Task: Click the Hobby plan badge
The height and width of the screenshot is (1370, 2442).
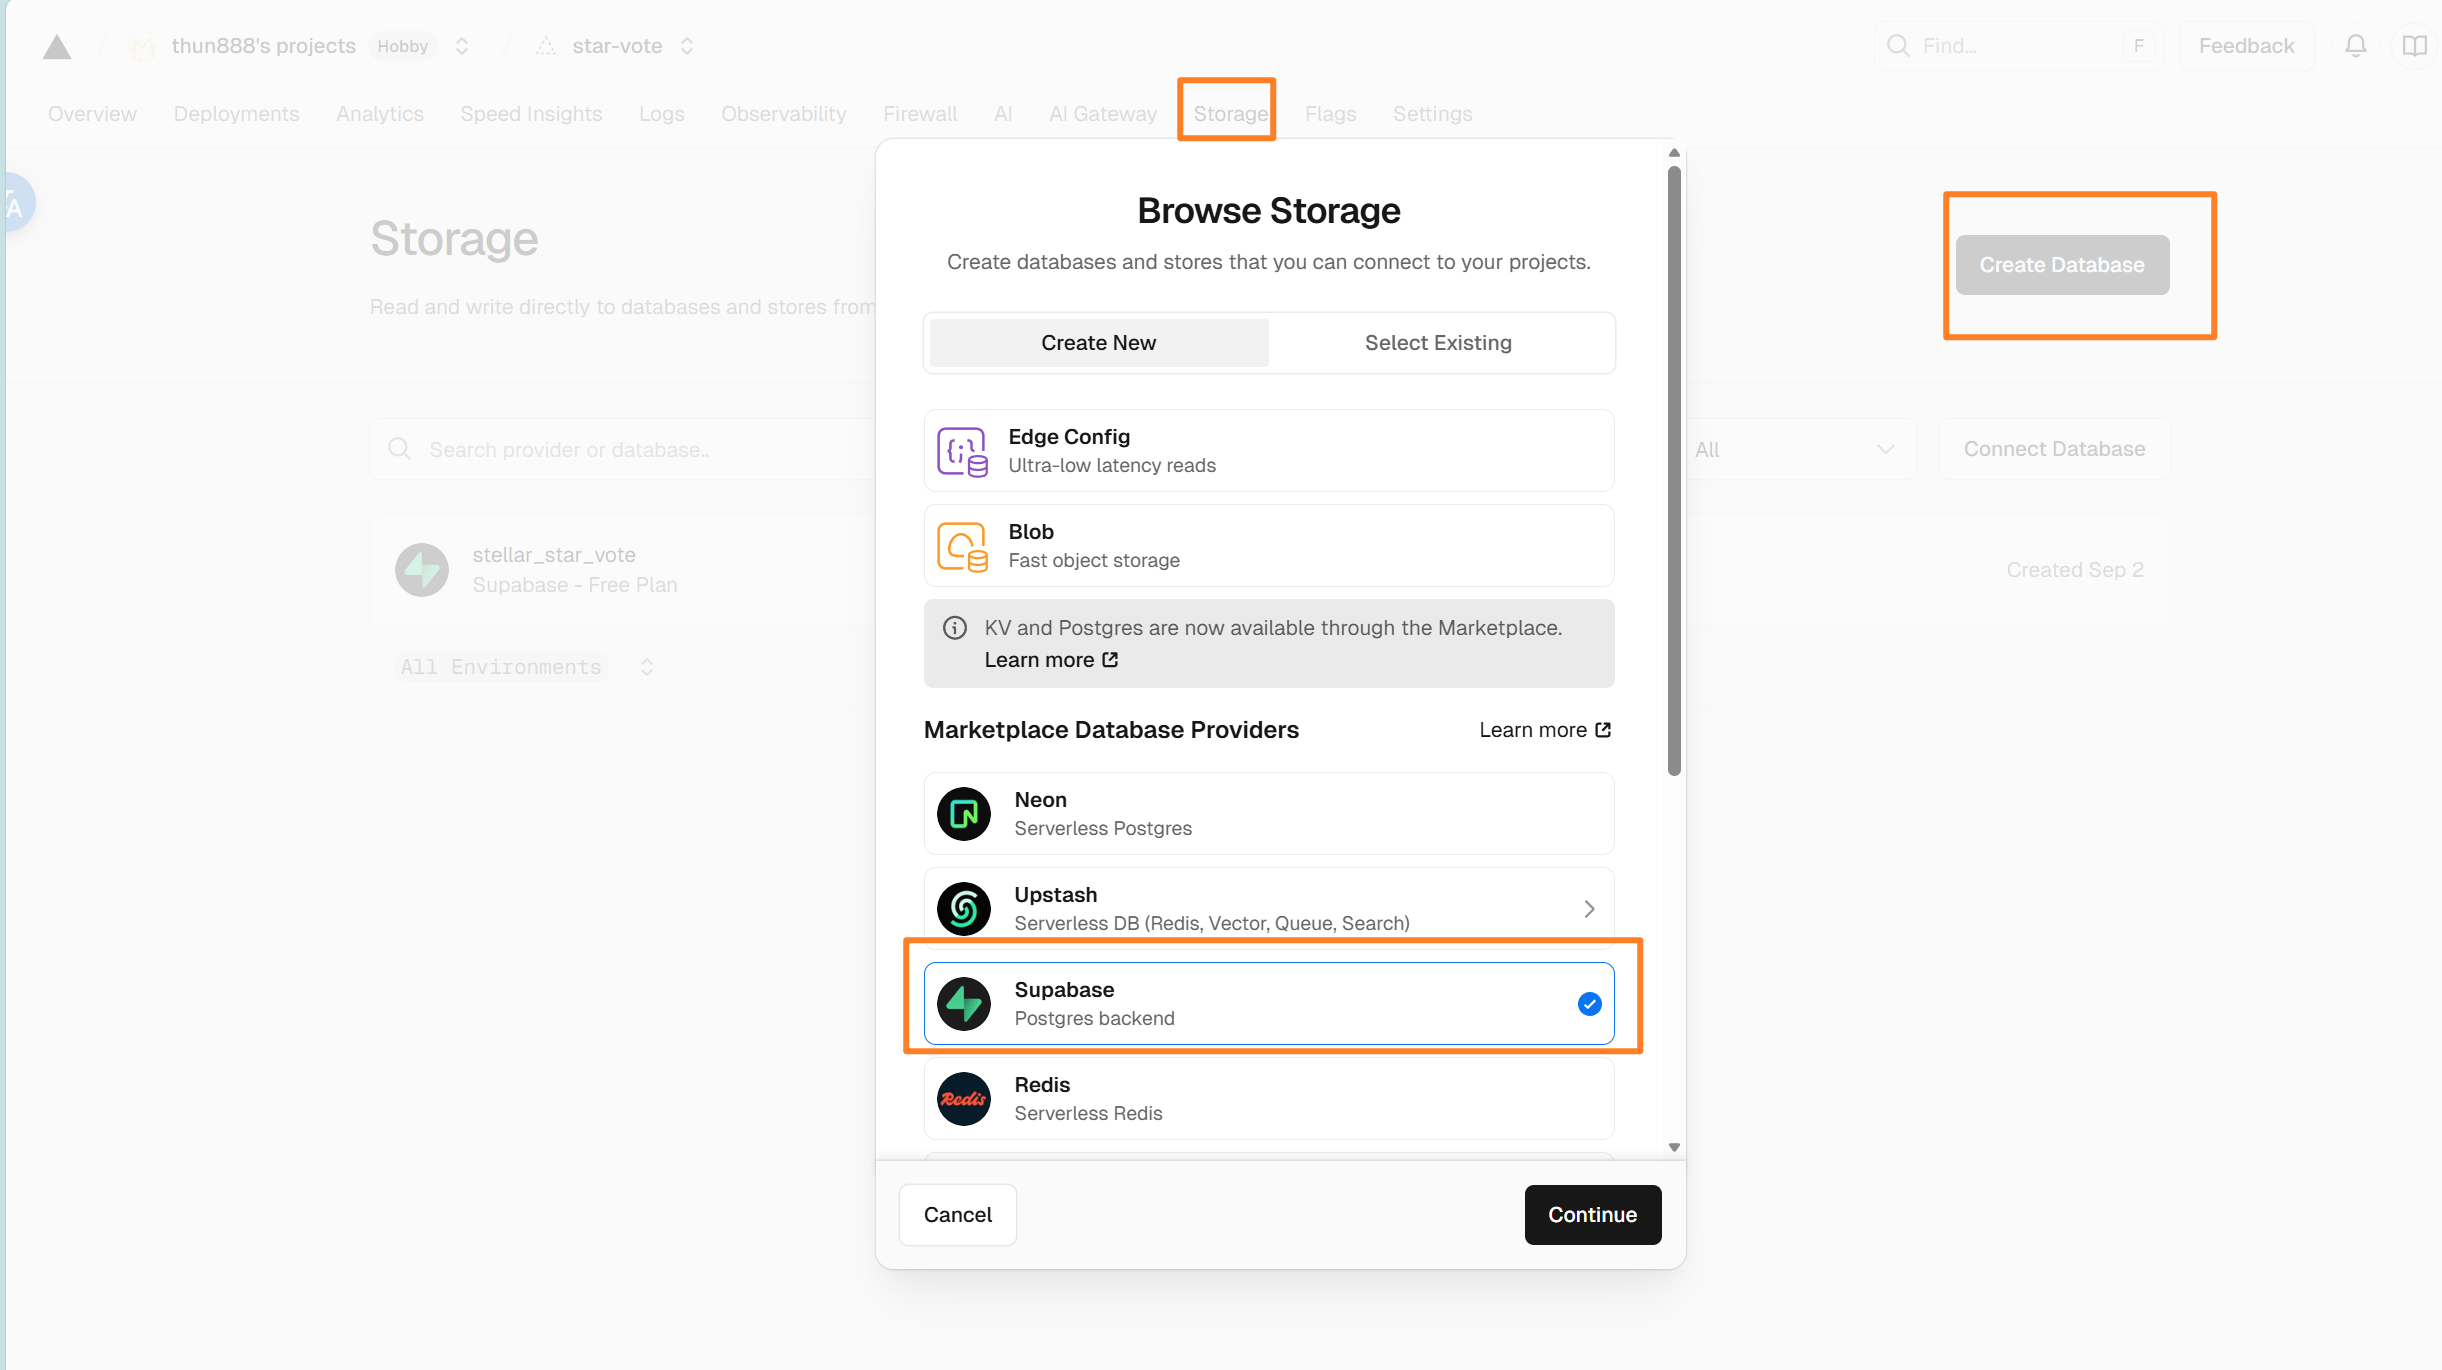Action: click(402, 46)
